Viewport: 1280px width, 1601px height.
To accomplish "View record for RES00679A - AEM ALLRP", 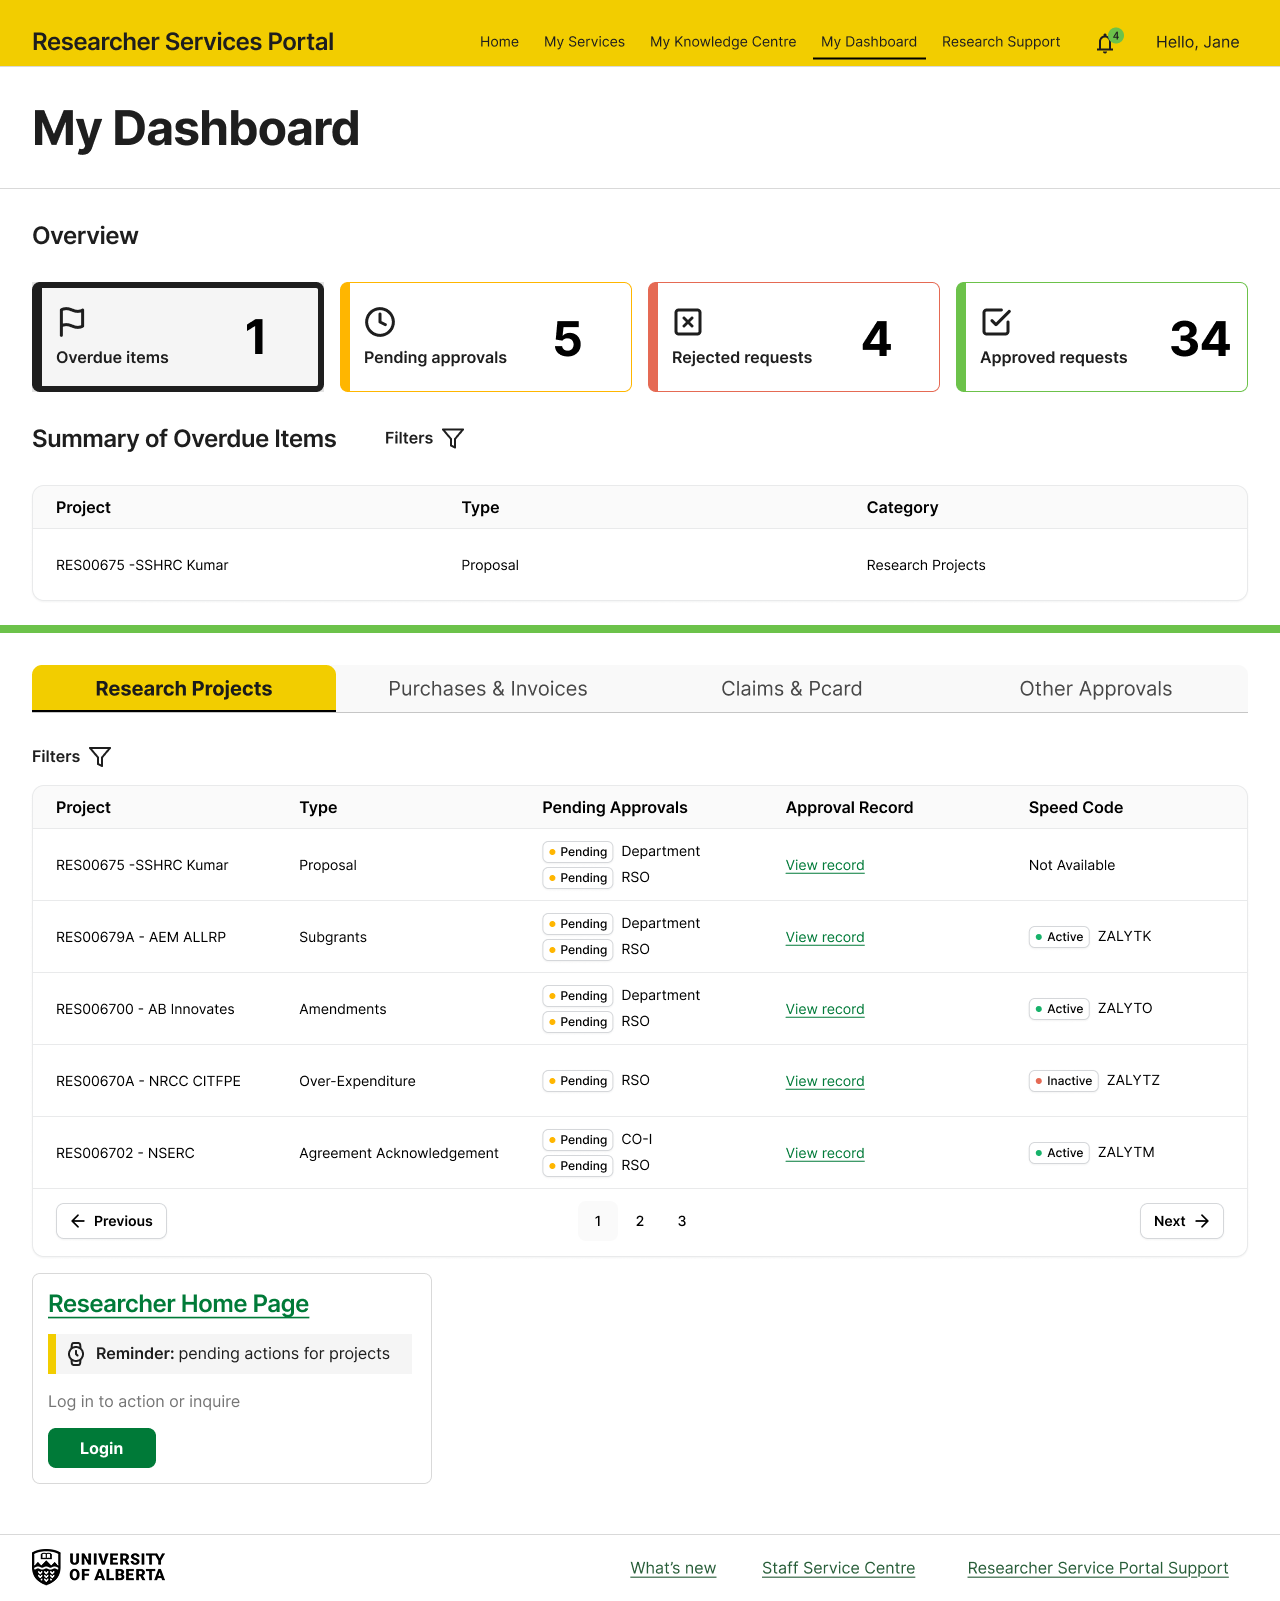I will pyautogui.click(x=825, y=937).
